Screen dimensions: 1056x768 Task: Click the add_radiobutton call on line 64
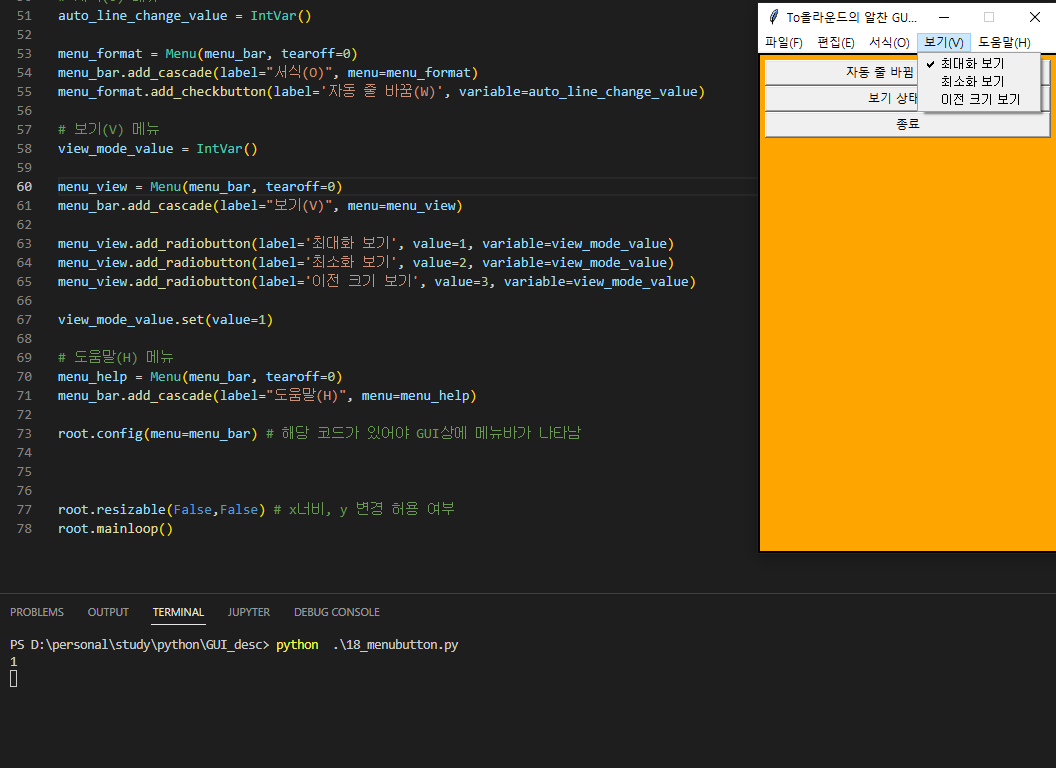pos(366,263)
